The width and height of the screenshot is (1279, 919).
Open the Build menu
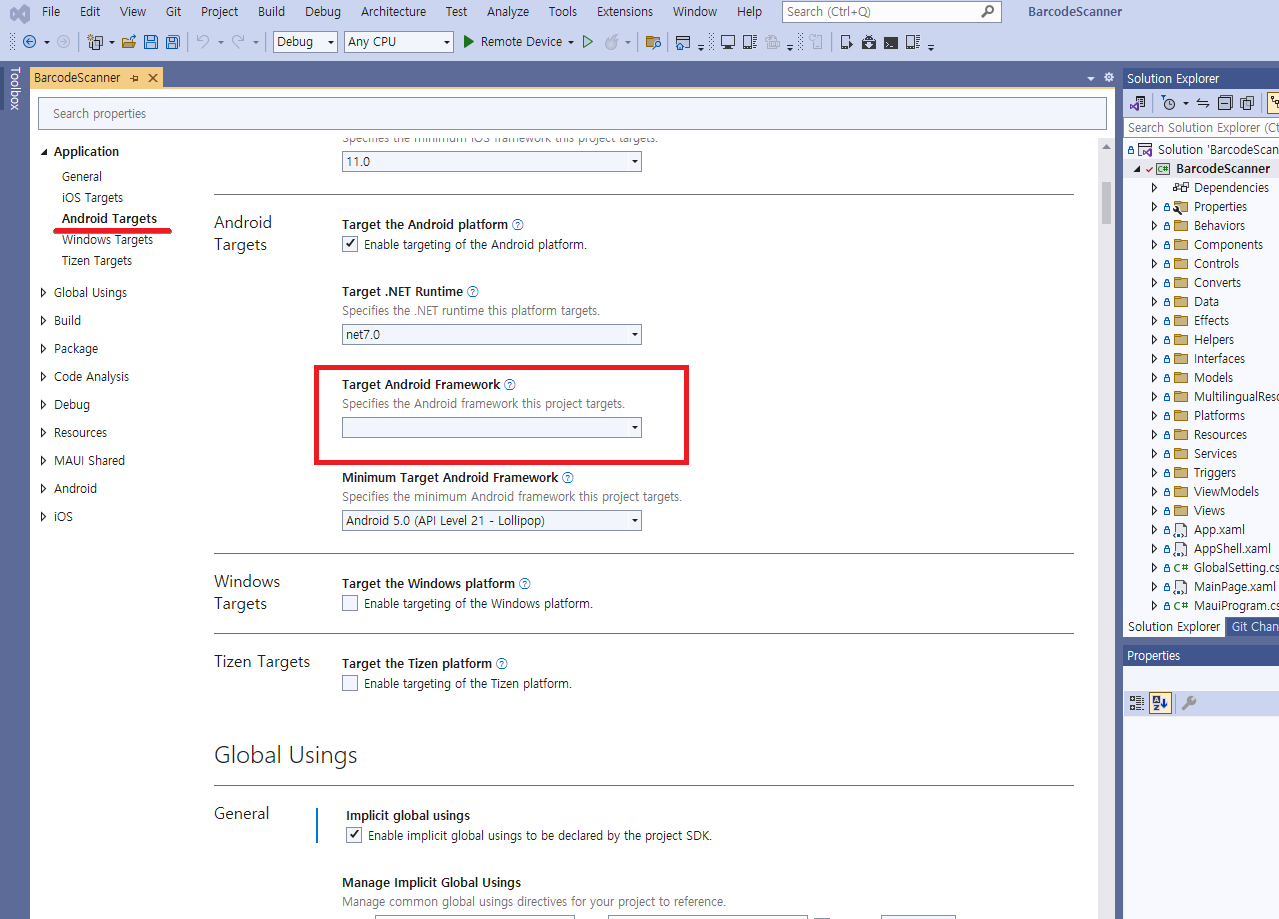coord(271,12)
